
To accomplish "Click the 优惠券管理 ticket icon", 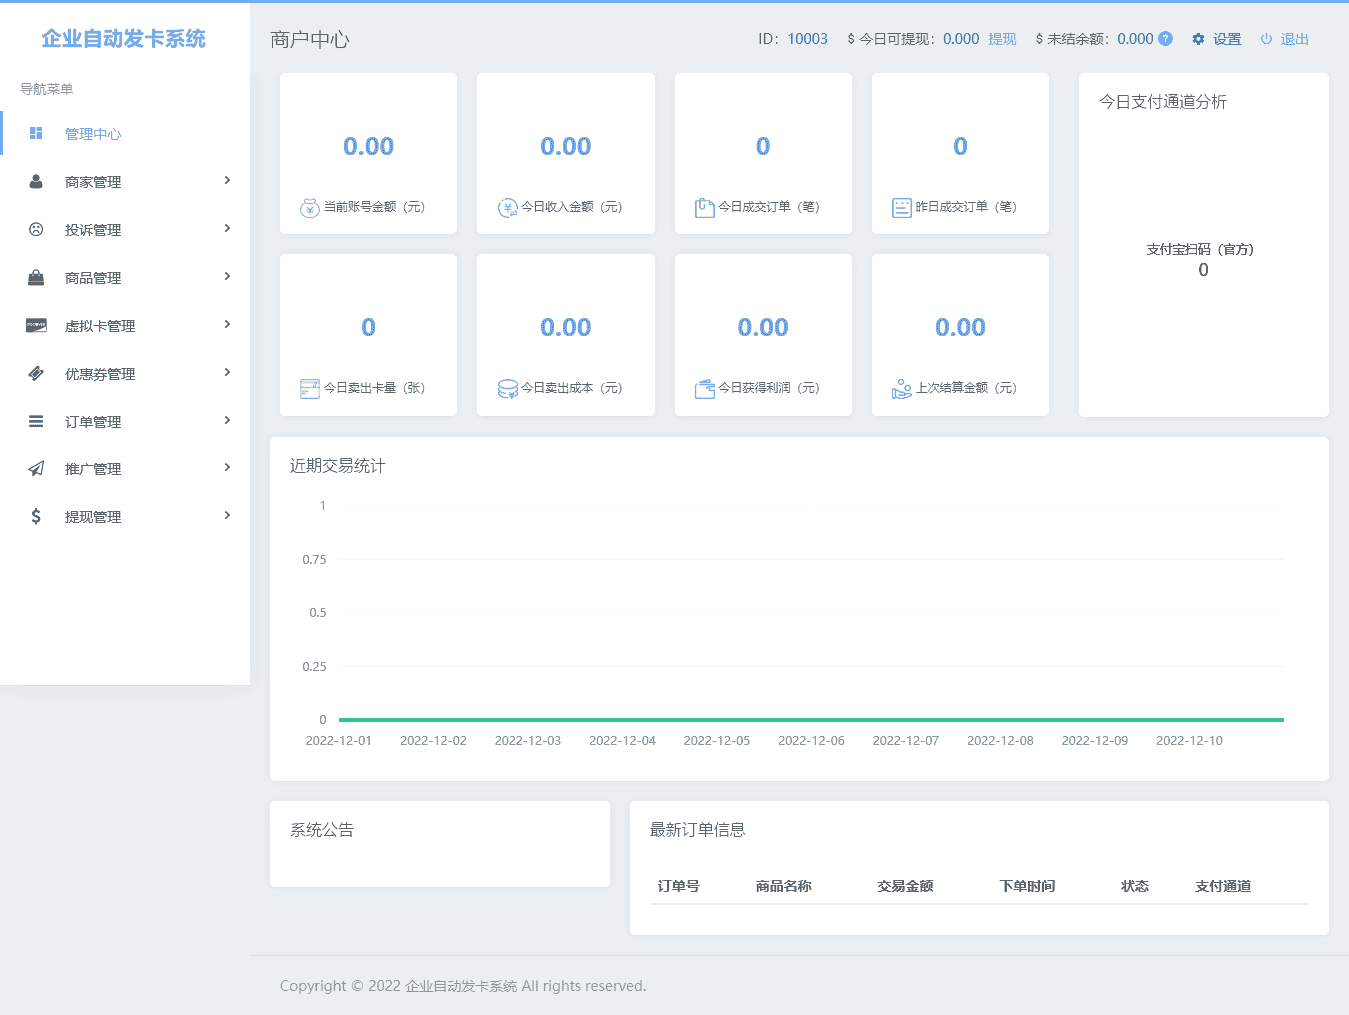I will (36, 373).
